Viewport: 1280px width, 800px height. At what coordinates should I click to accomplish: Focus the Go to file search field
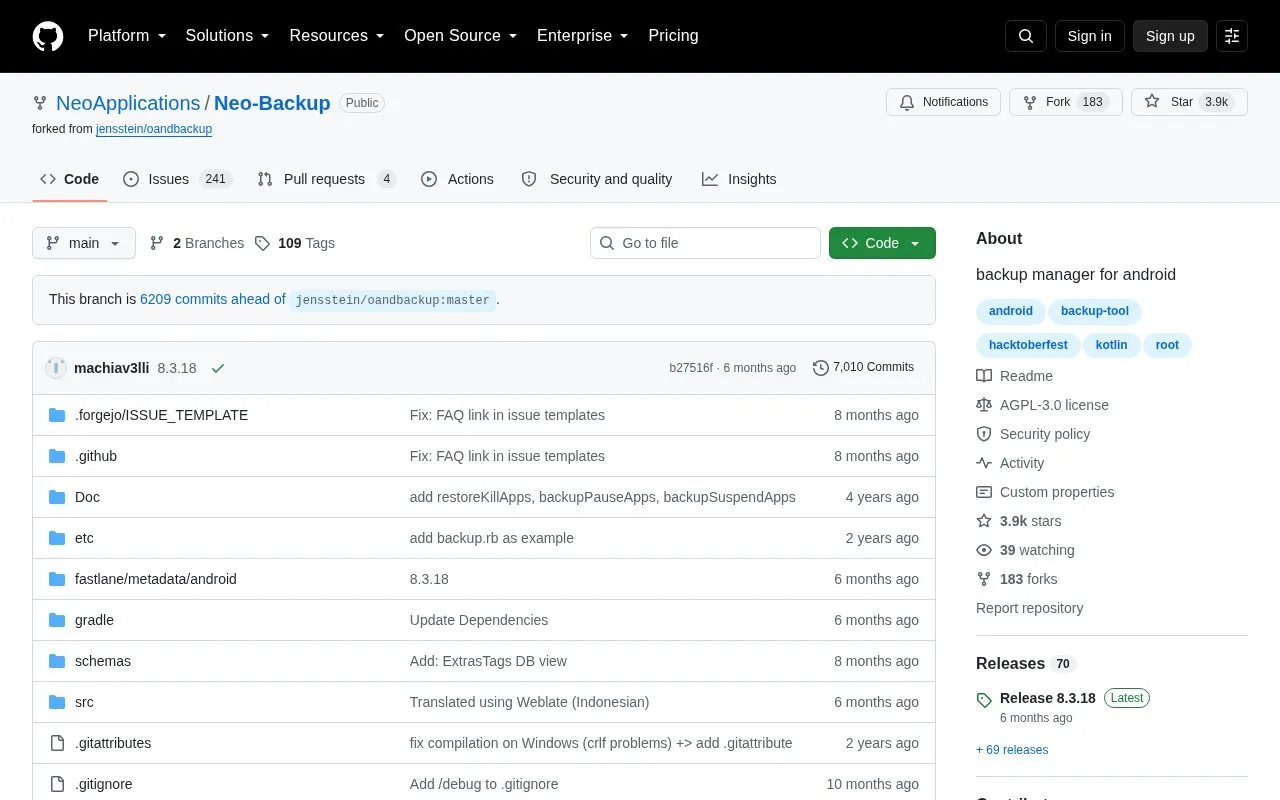pos(705,243)
